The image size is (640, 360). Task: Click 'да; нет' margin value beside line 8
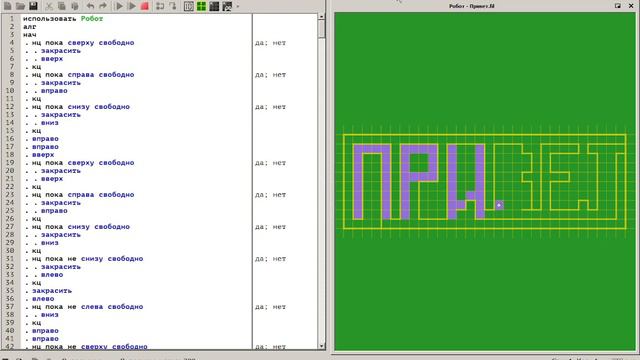tap(270, 75)
